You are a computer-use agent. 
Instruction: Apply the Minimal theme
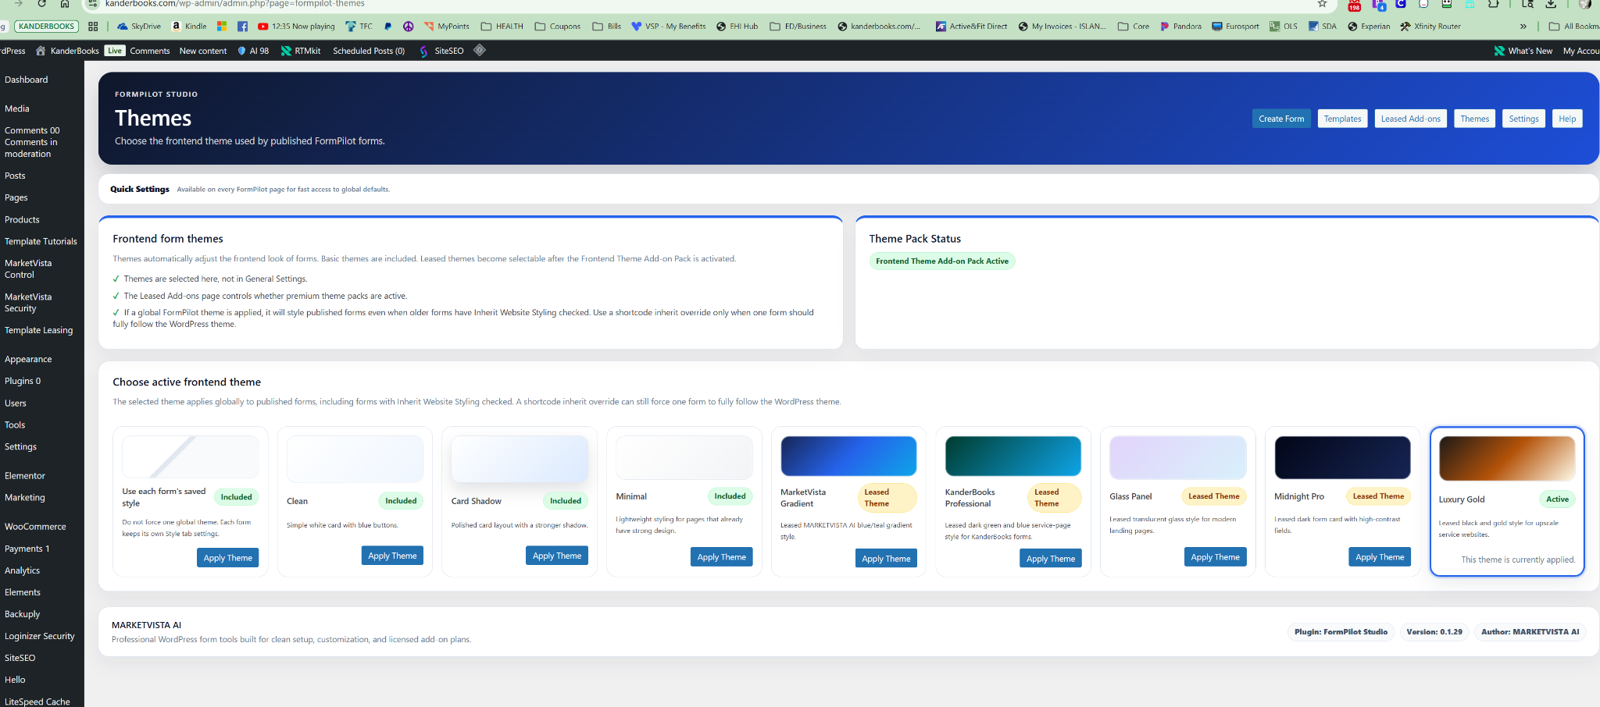tap(721, 557)
